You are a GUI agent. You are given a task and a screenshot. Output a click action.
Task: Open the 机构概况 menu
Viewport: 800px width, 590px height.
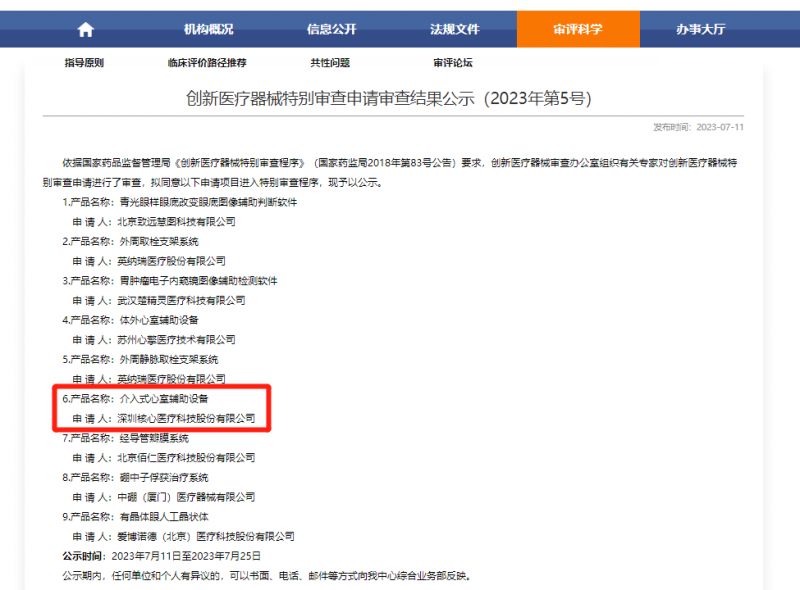pyautogui.click(x=210, y=30)
